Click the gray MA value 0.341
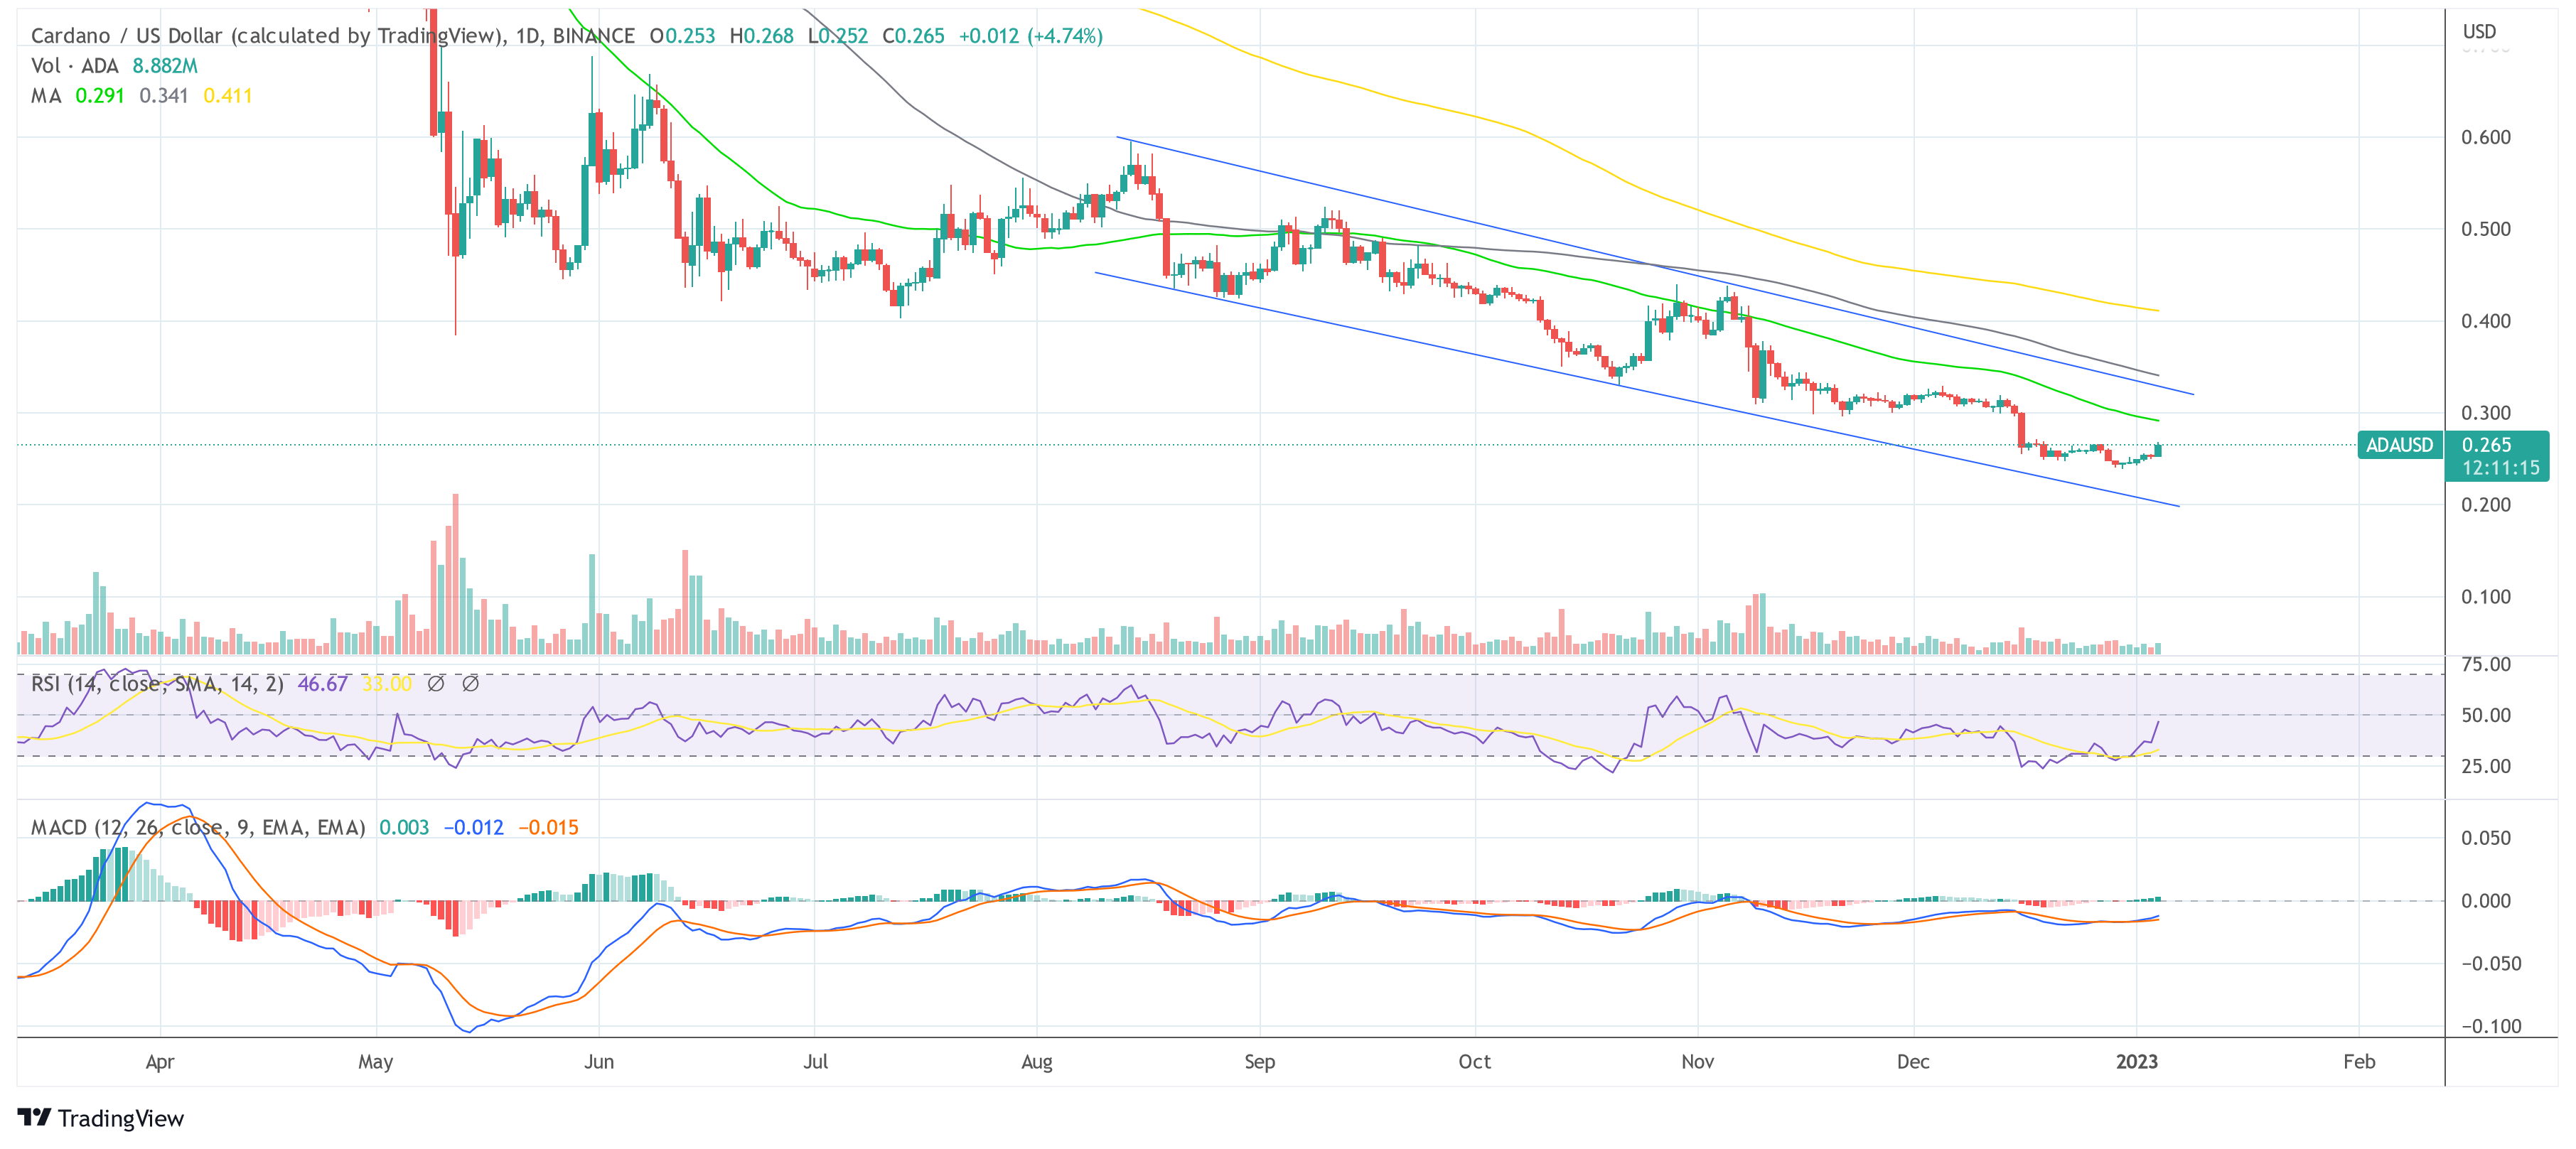This screenshot has height=1149, width=2576. 164,96
